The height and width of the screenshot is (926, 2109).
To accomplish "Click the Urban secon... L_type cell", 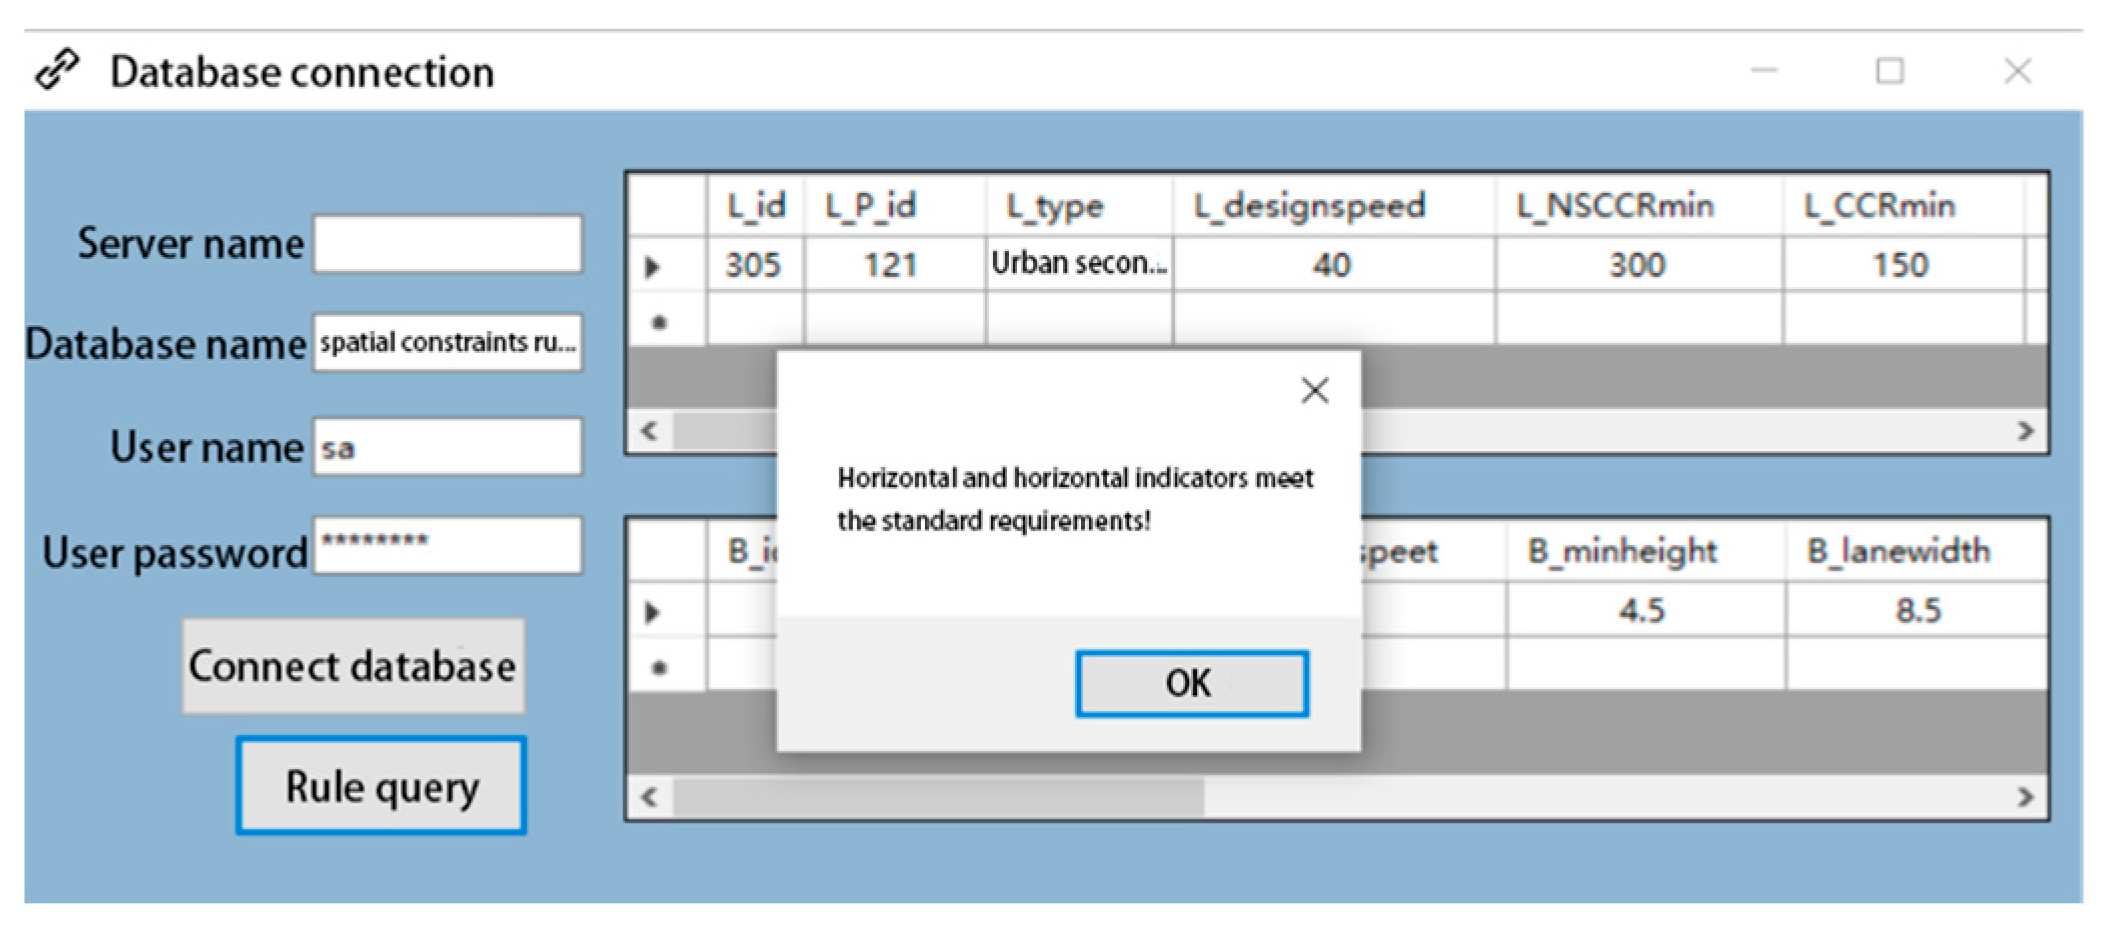I will (1078, 264).
